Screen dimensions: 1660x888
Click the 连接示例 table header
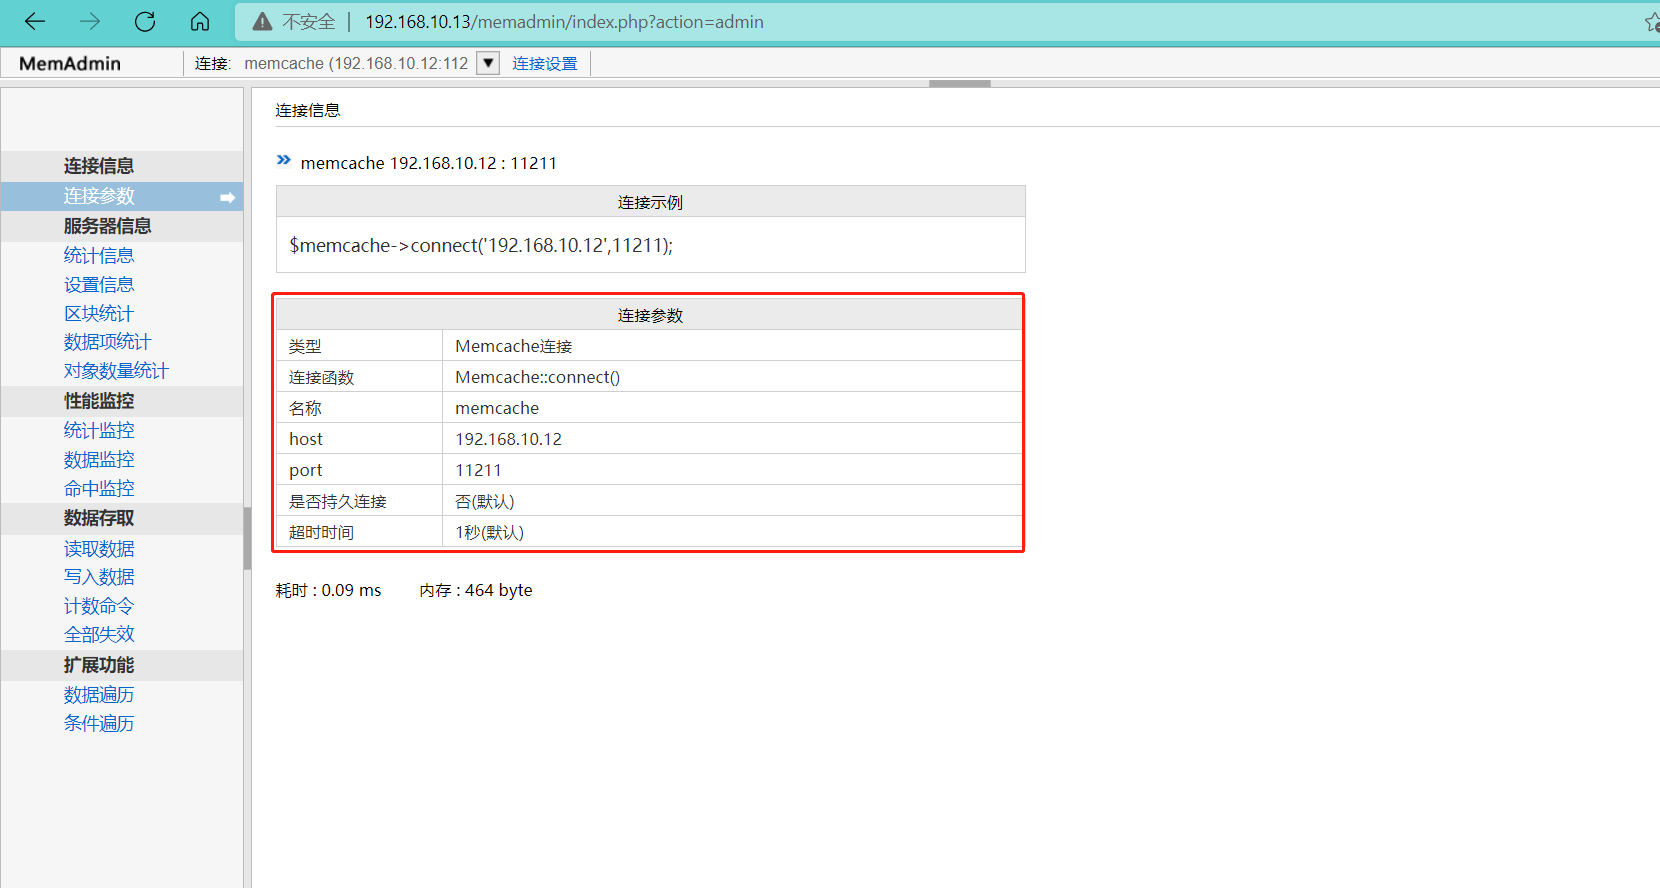pyautogui.click(x=651, y=202)
